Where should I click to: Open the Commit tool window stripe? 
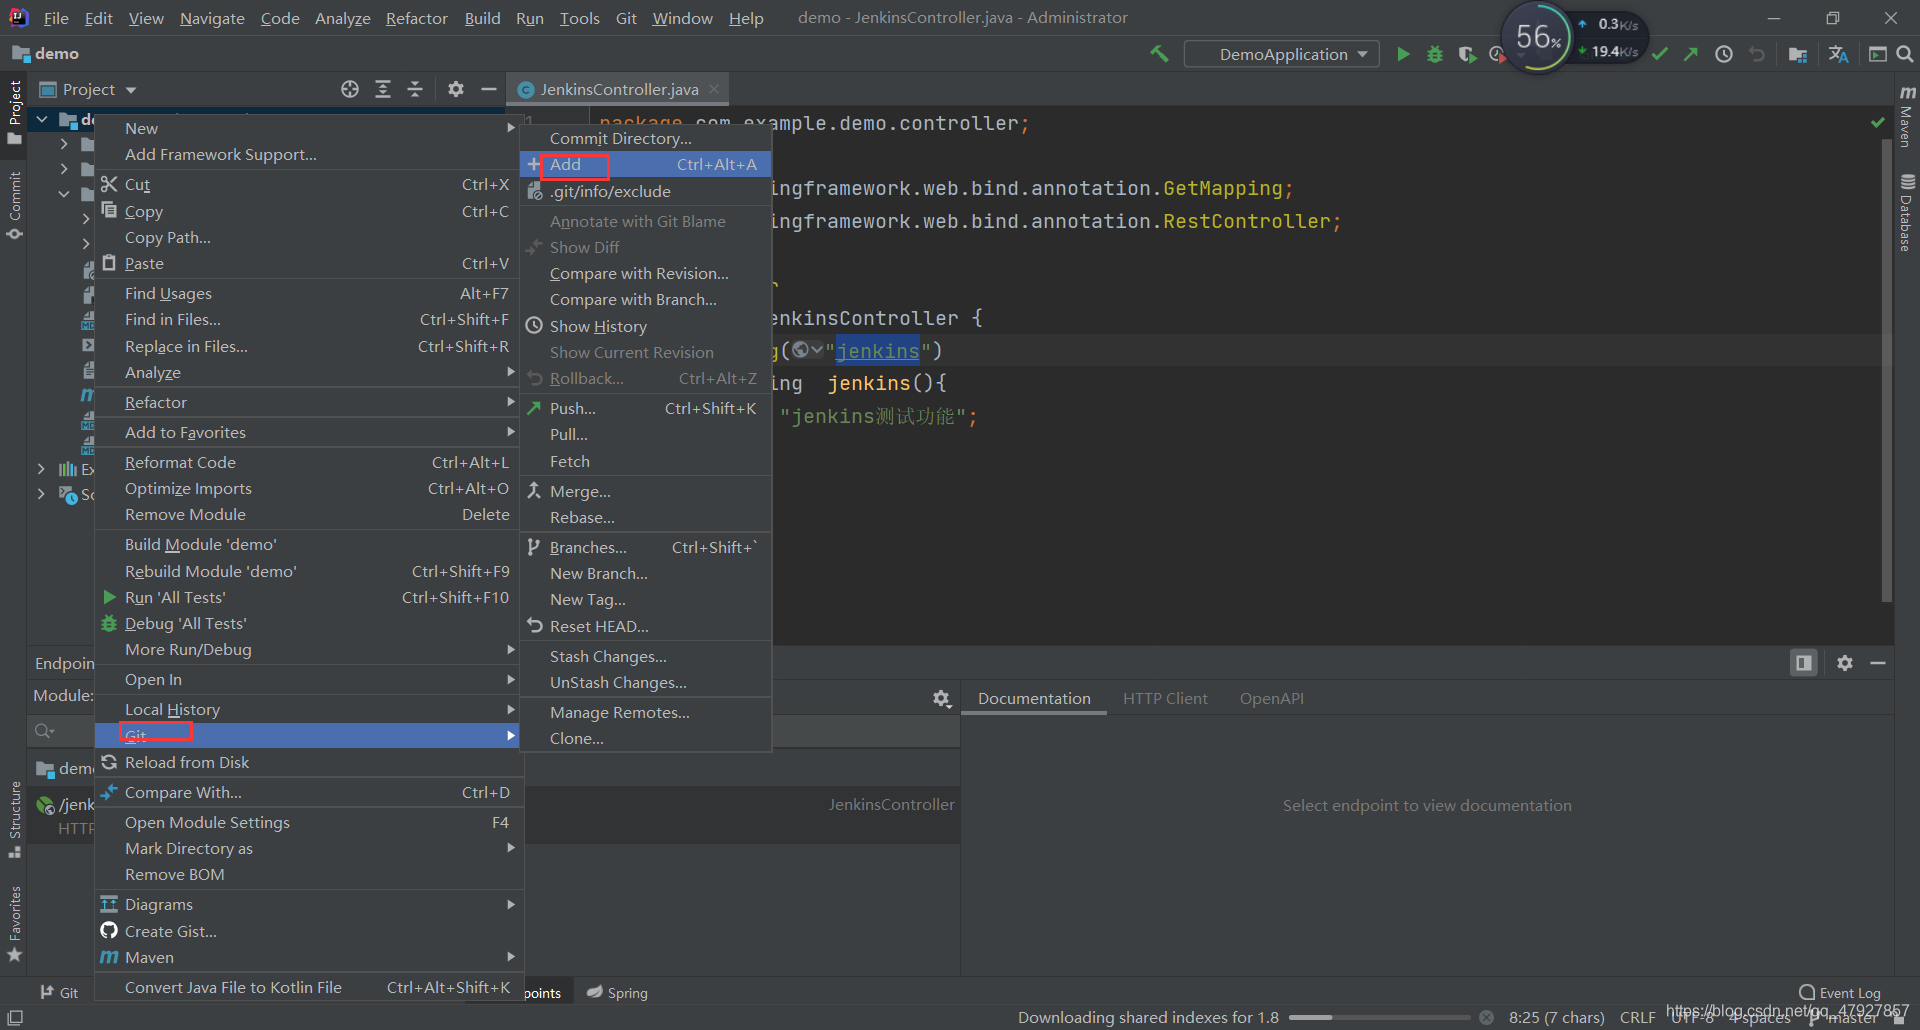pos(14,205)
